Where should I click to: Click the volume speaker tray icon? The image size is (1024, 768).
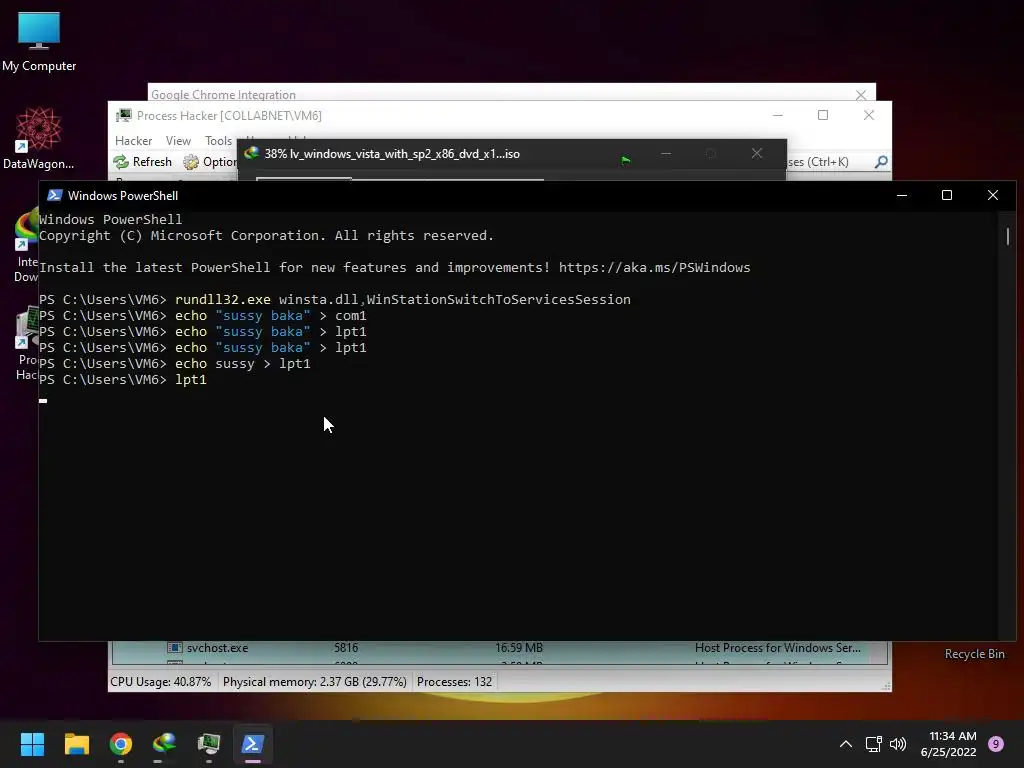pyautogui.click(x=898, y=744)
